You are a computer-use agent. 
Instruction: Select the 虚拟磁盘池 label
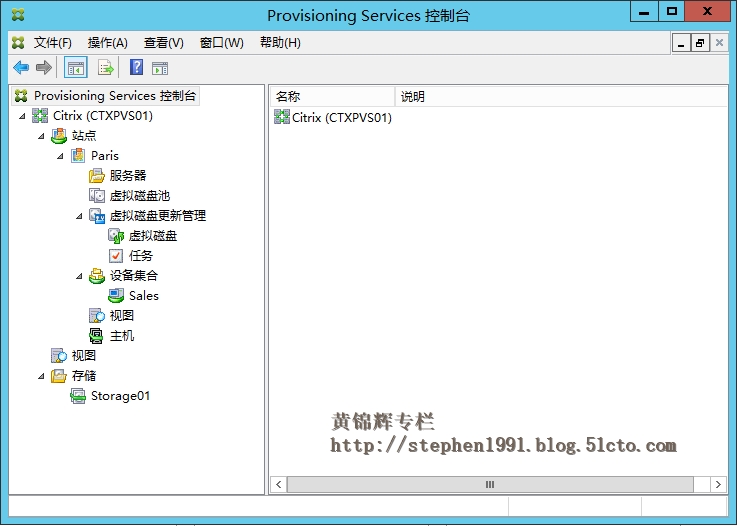[140, 196]
